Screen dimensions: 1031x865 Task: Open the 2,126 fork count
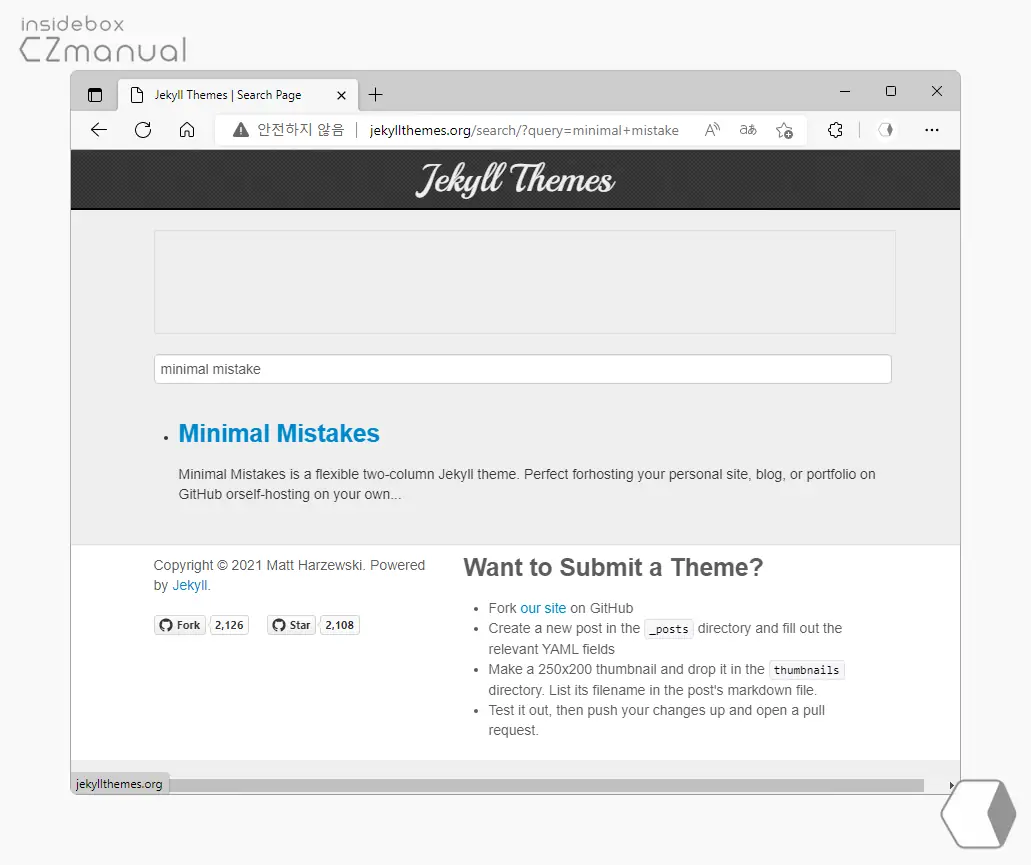click(x=229, y=625)
